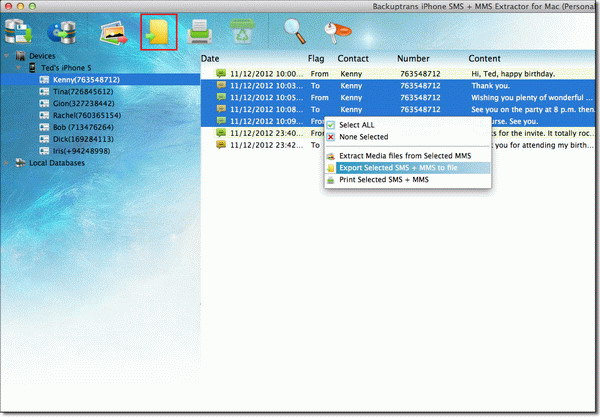This screenshot has height=417, width=600.
Task: Click message icon of 10:08 row
Action: pyautogui.click(x=221, y=109)
